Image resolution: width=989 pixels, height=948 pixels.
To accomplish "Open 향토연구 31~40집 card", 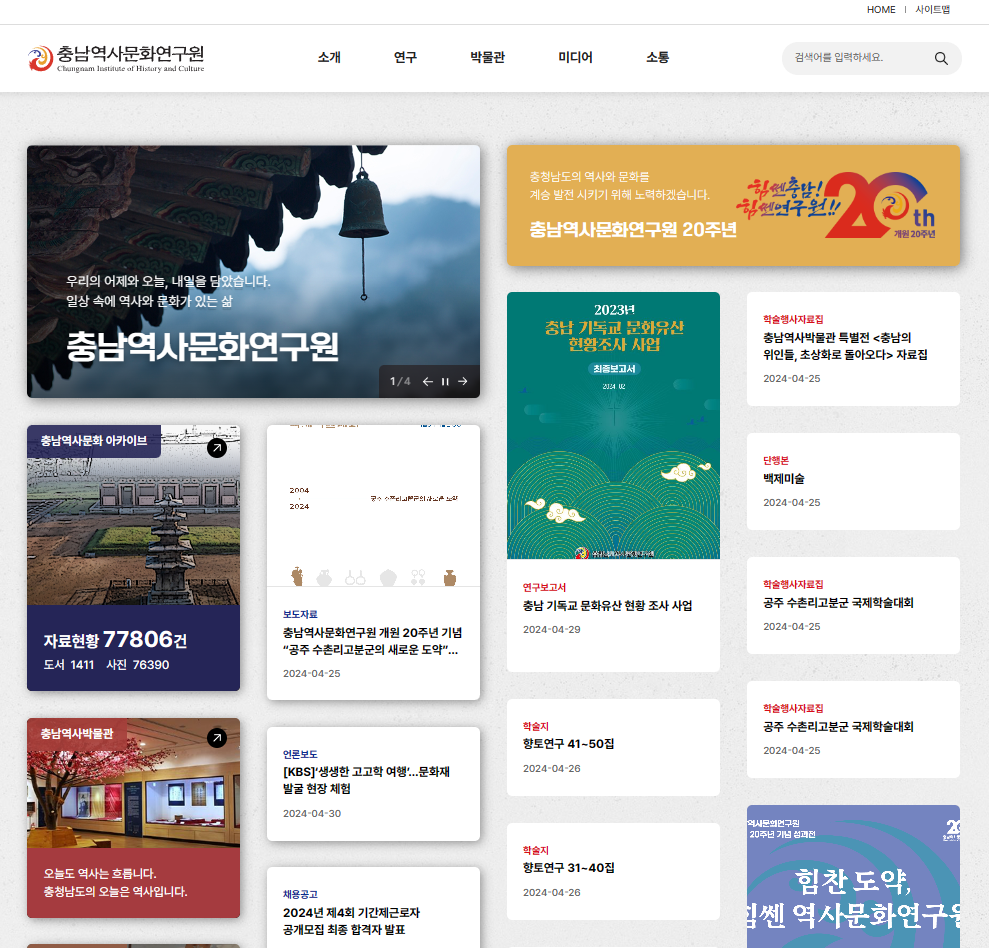I will [613, 871].
